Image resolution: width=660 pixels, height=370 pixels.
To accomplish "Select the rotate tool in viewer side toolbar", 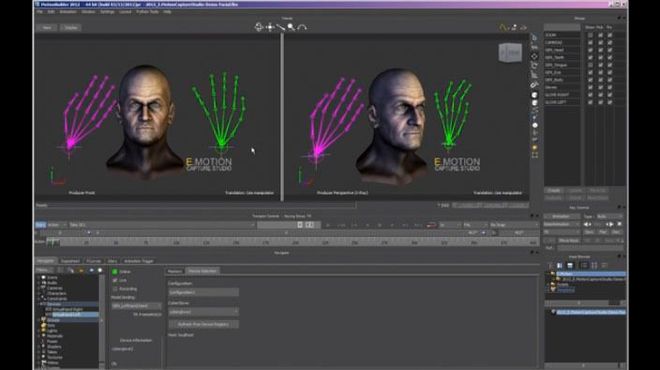I will 534,65.
